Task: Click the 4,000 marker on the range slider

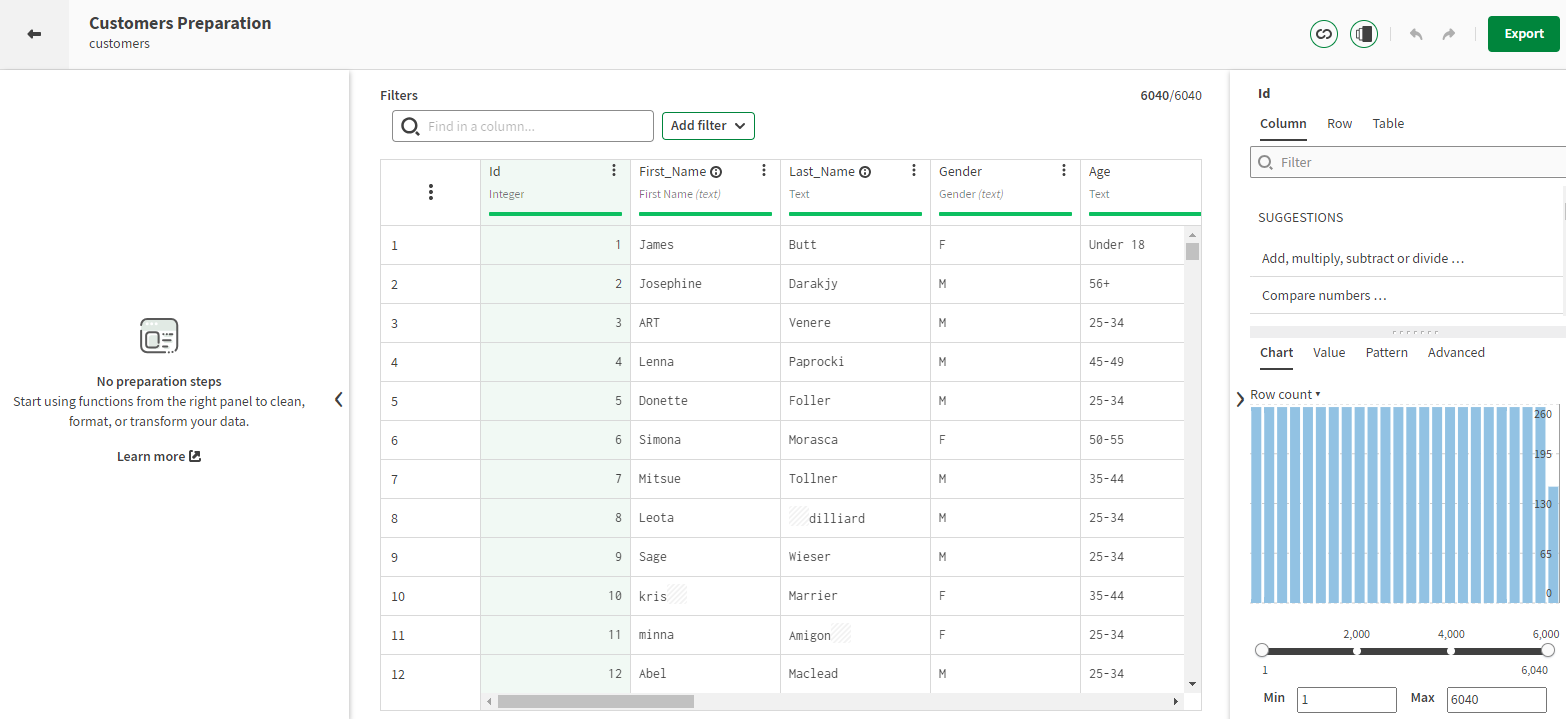Action: pyautogui.click(x=1451, y=651)
